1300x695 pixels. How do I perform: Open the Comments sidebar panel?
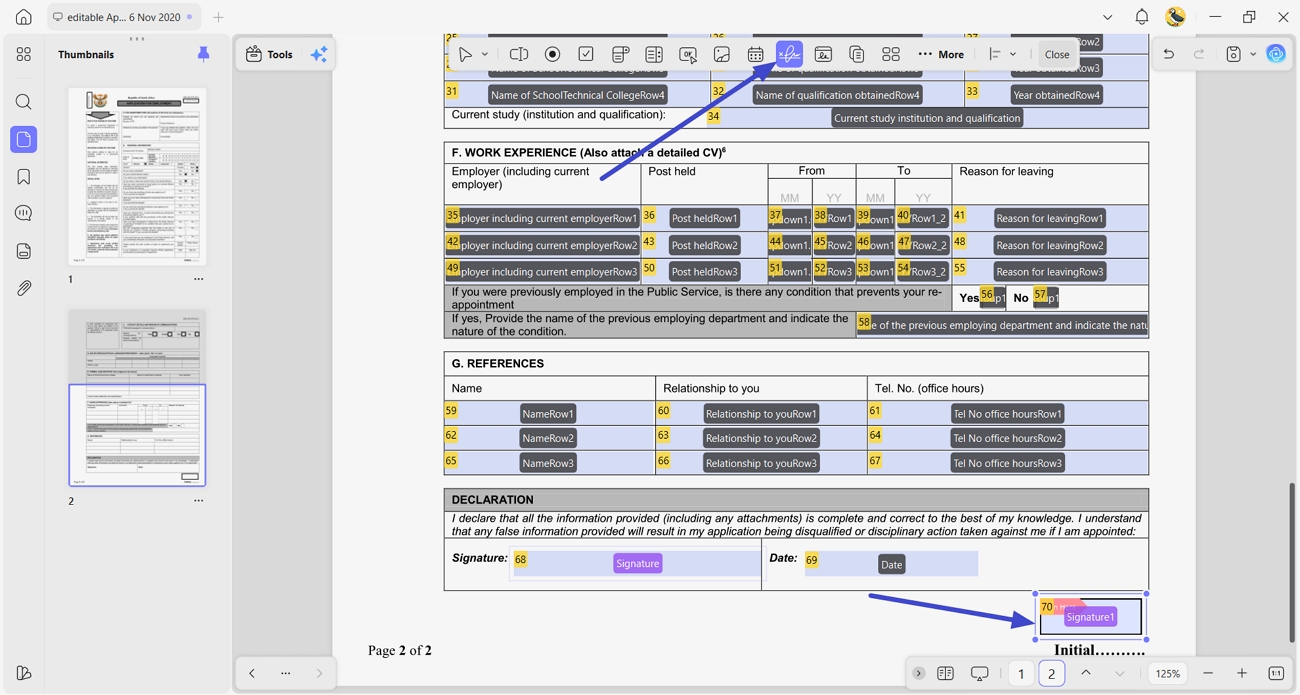pos(24,214)
